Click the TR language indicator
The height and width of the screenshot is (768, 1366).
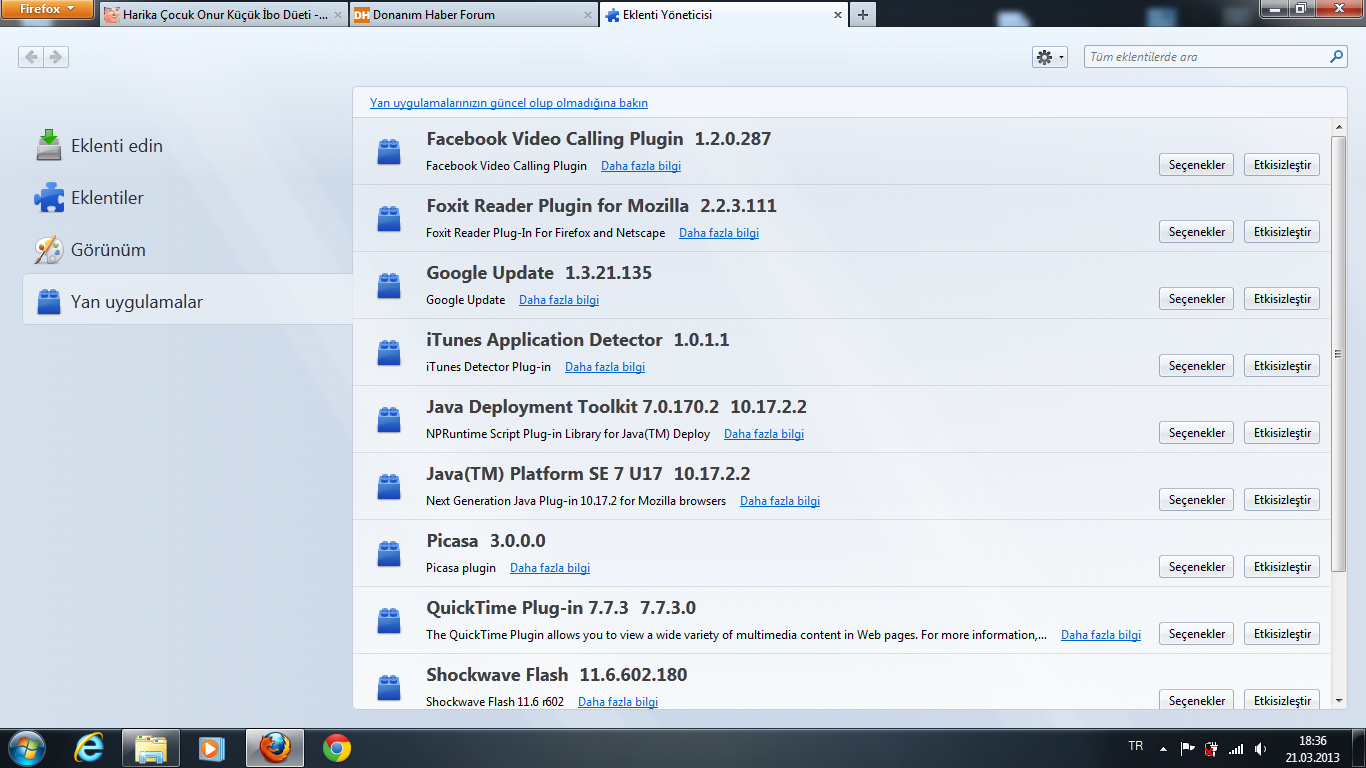pyautogui.click(x=1136, y=747)
